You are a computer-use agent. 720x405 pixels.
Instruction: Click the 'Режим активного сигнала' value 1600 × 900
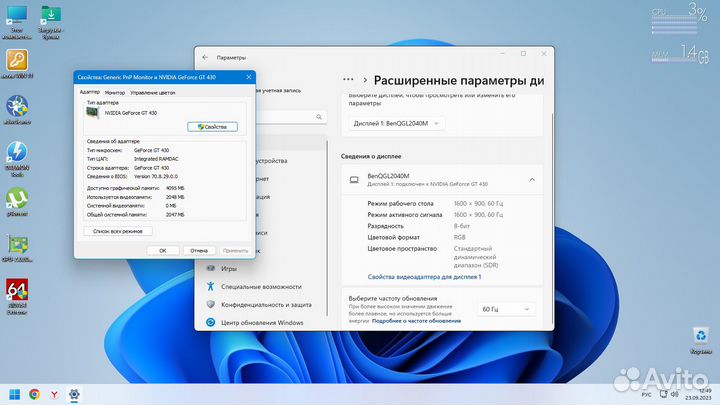click(478, 214)
